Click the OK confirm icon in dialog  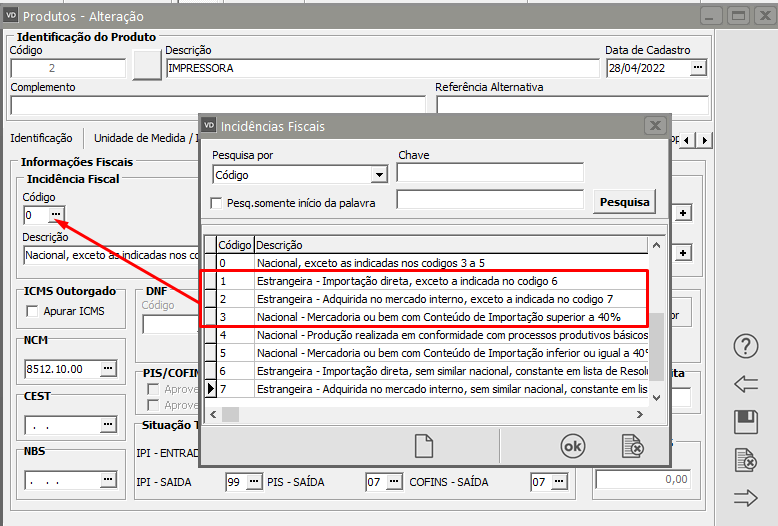click(572, 447)
